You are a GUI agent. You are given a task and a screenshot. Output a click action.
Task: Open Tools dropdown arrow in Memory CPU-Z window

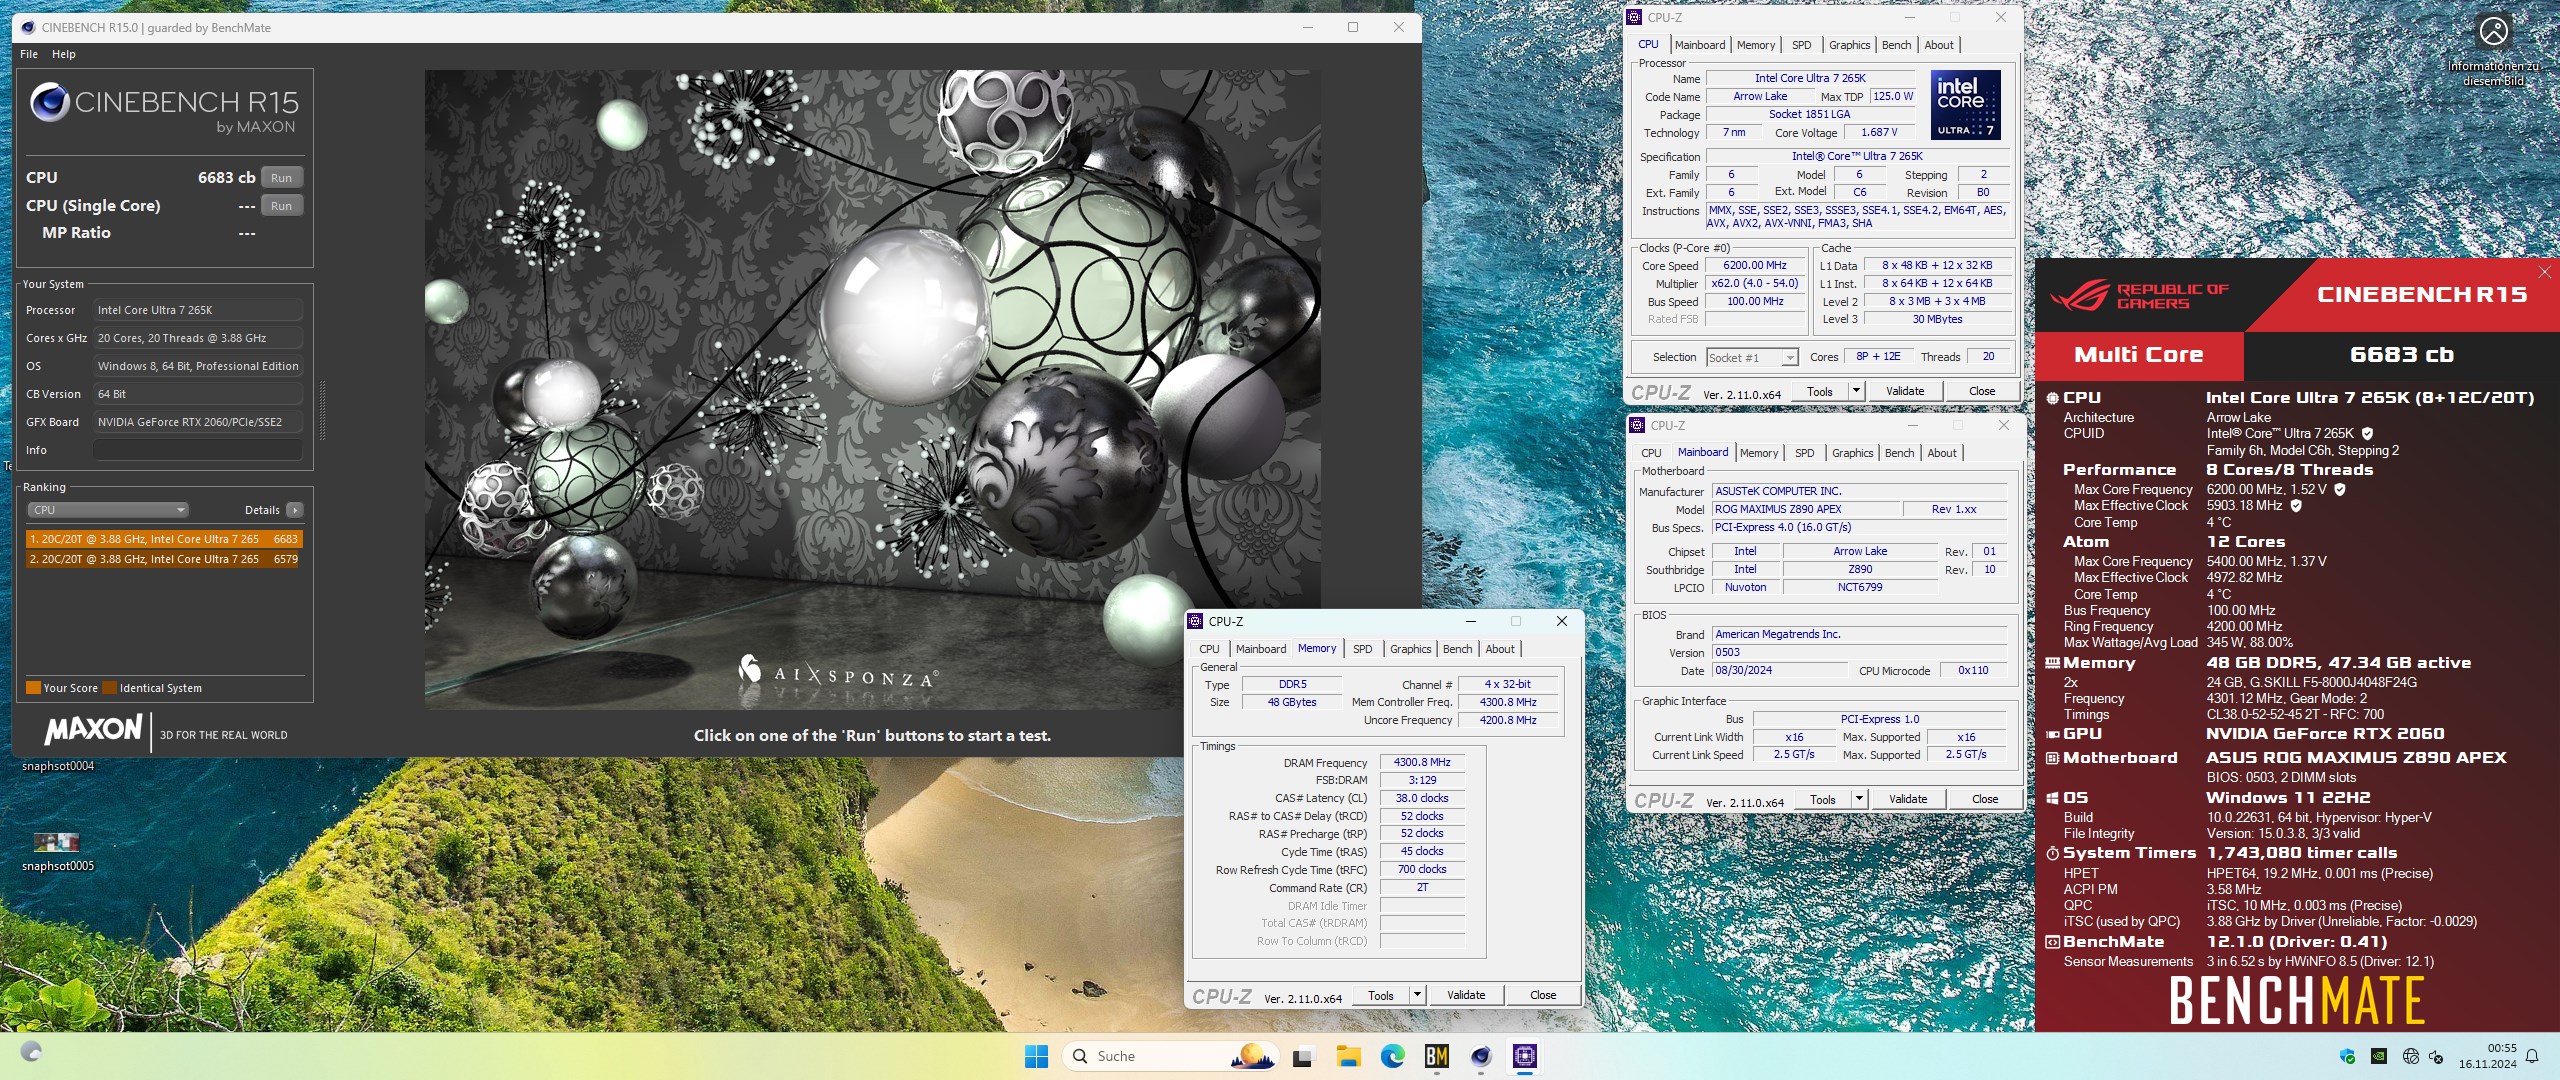click(x=1418, y=995)
